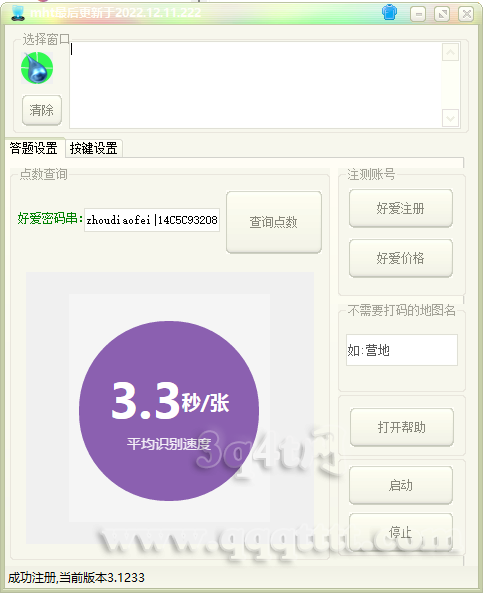Click inside the window list text area
The width and height of the screenshot is (483, 593).
tap(255, 85)
